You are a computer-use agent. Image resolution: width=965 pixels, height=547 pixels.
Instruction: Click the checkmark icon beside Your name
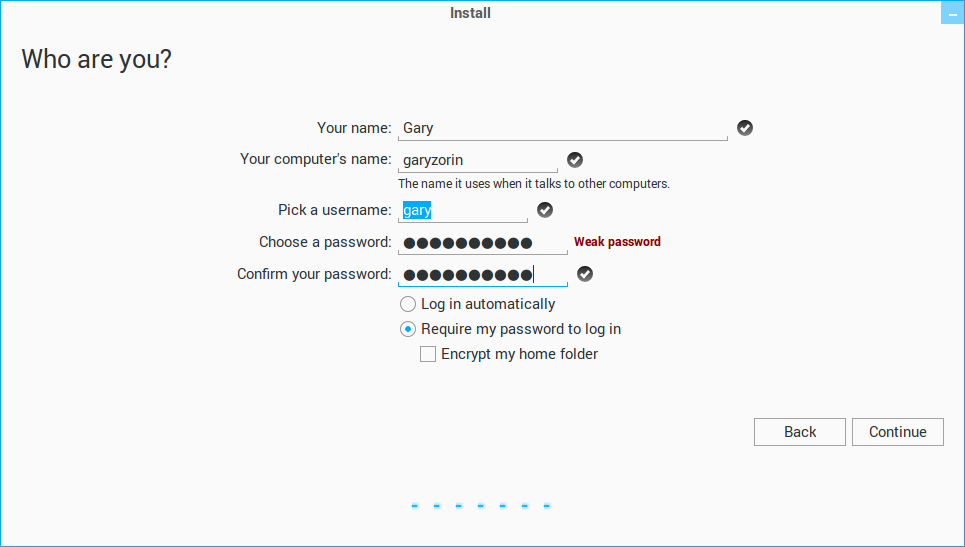pos(745,128)
